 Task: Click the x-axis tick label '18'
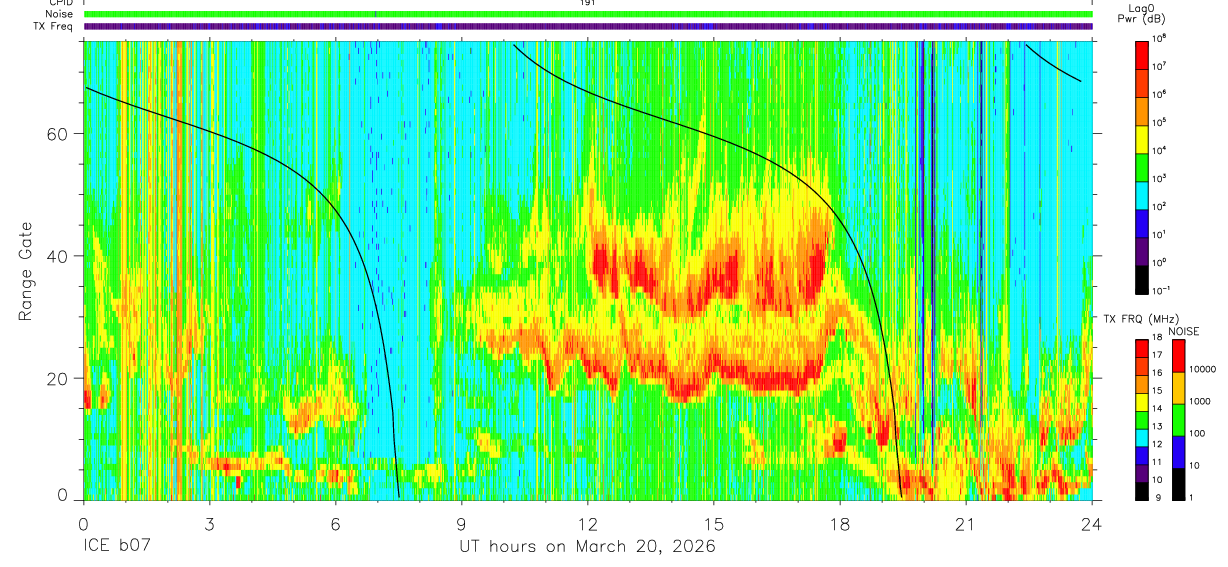(x=840, y=524)
